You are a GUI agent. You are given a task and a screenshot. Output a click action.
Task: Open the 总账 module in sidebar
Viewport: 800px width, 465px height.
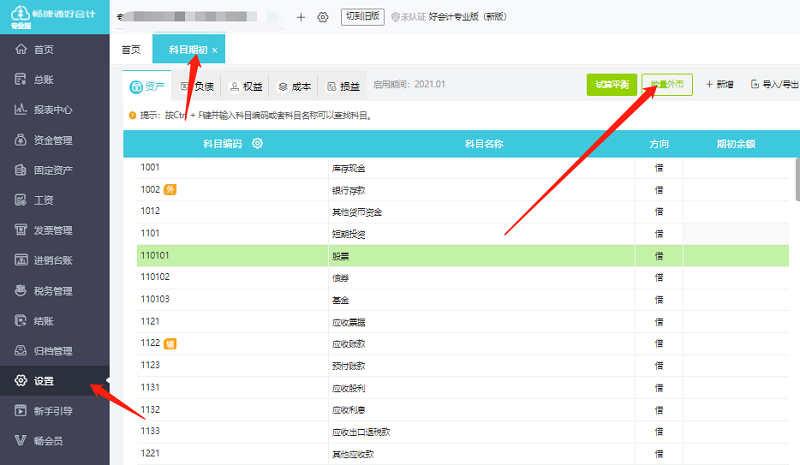pos(55,80)
